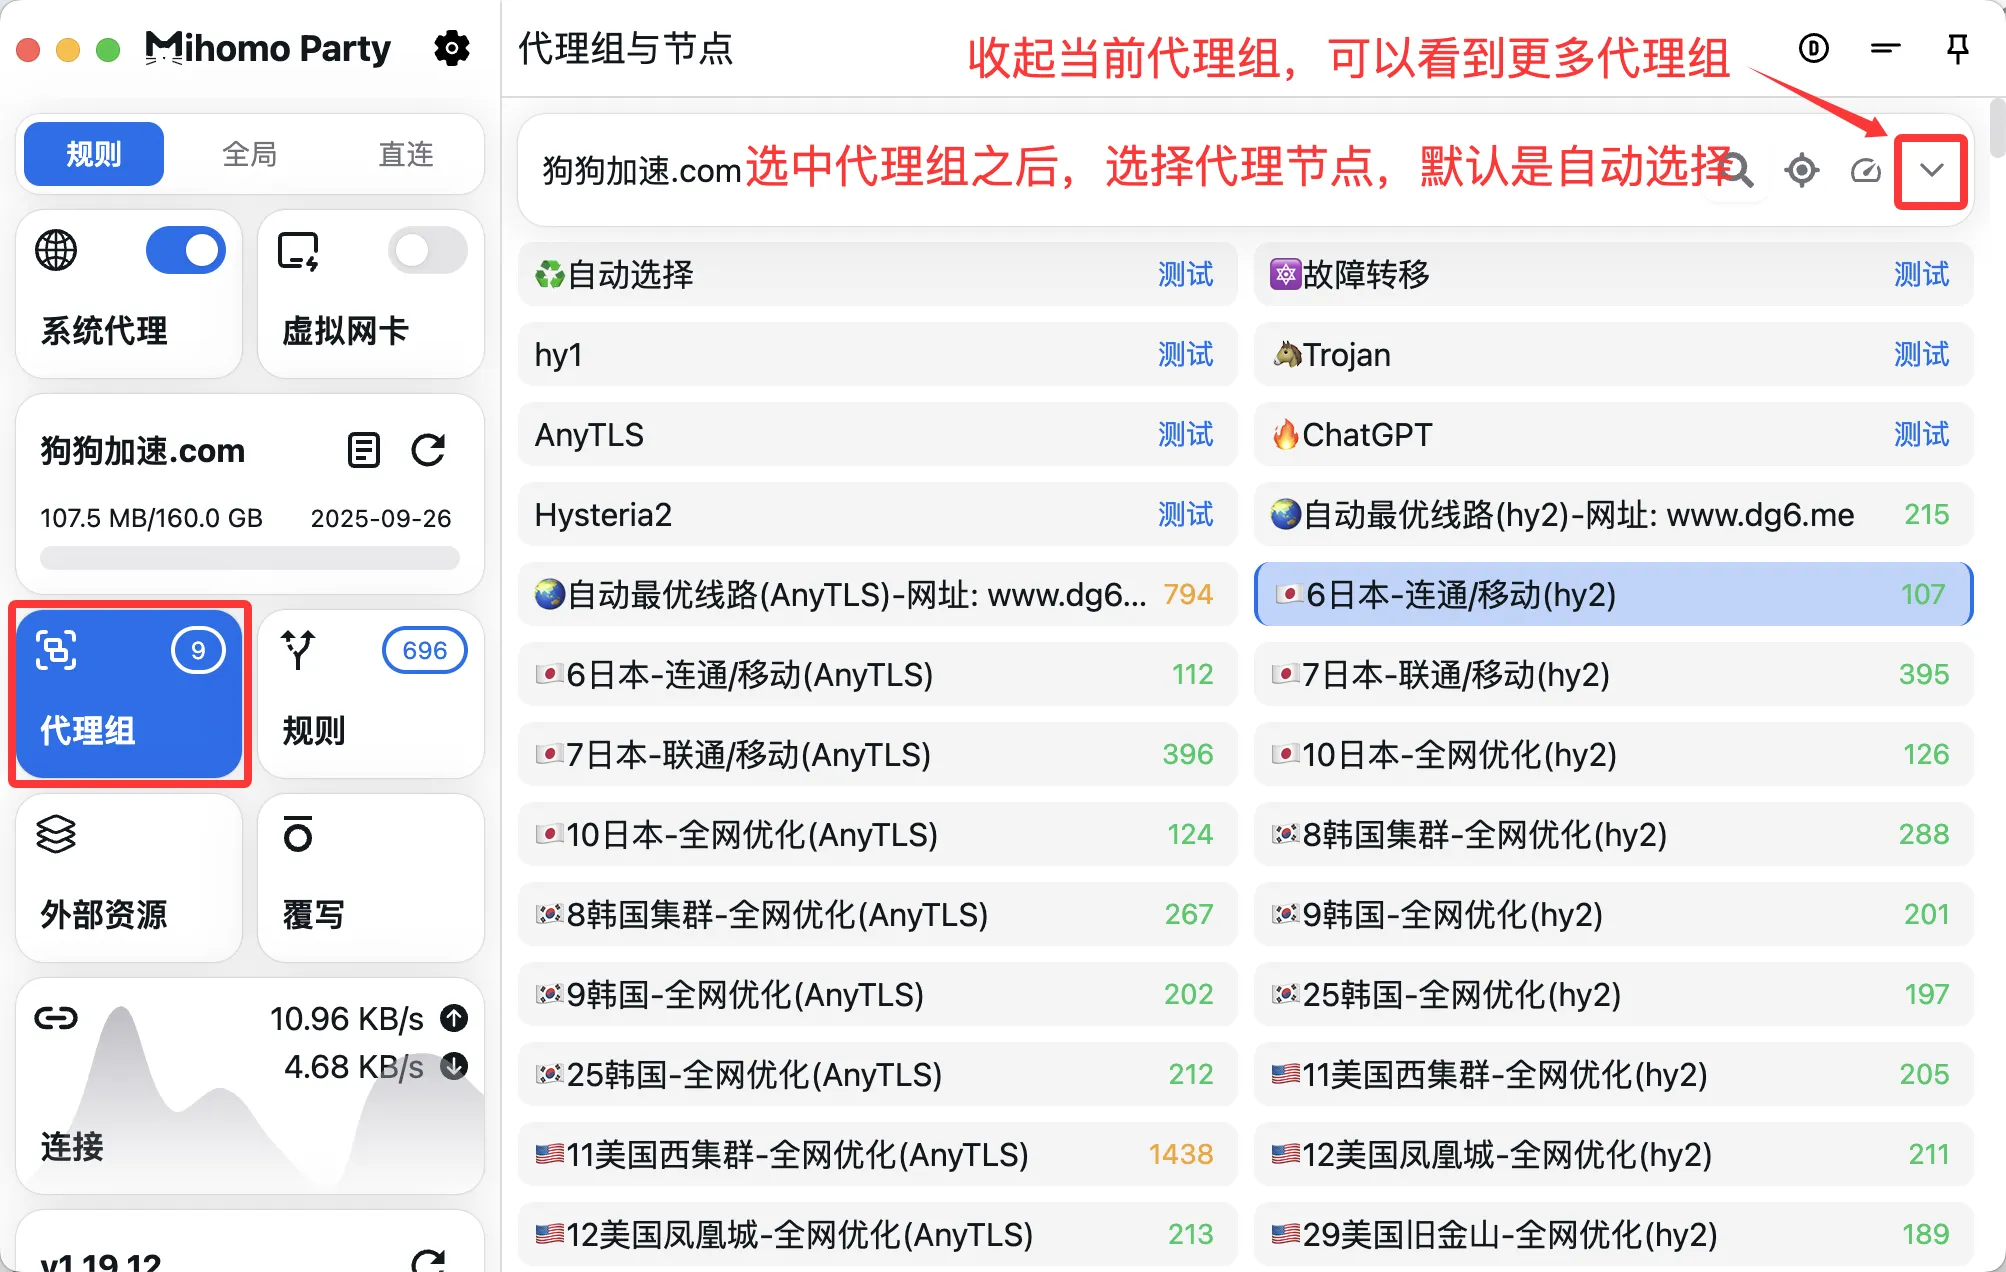Viewport: 2006px width, 1272px height.
Task: Open the sidebar layout icon next to pin
Action: pos(1886,48)
